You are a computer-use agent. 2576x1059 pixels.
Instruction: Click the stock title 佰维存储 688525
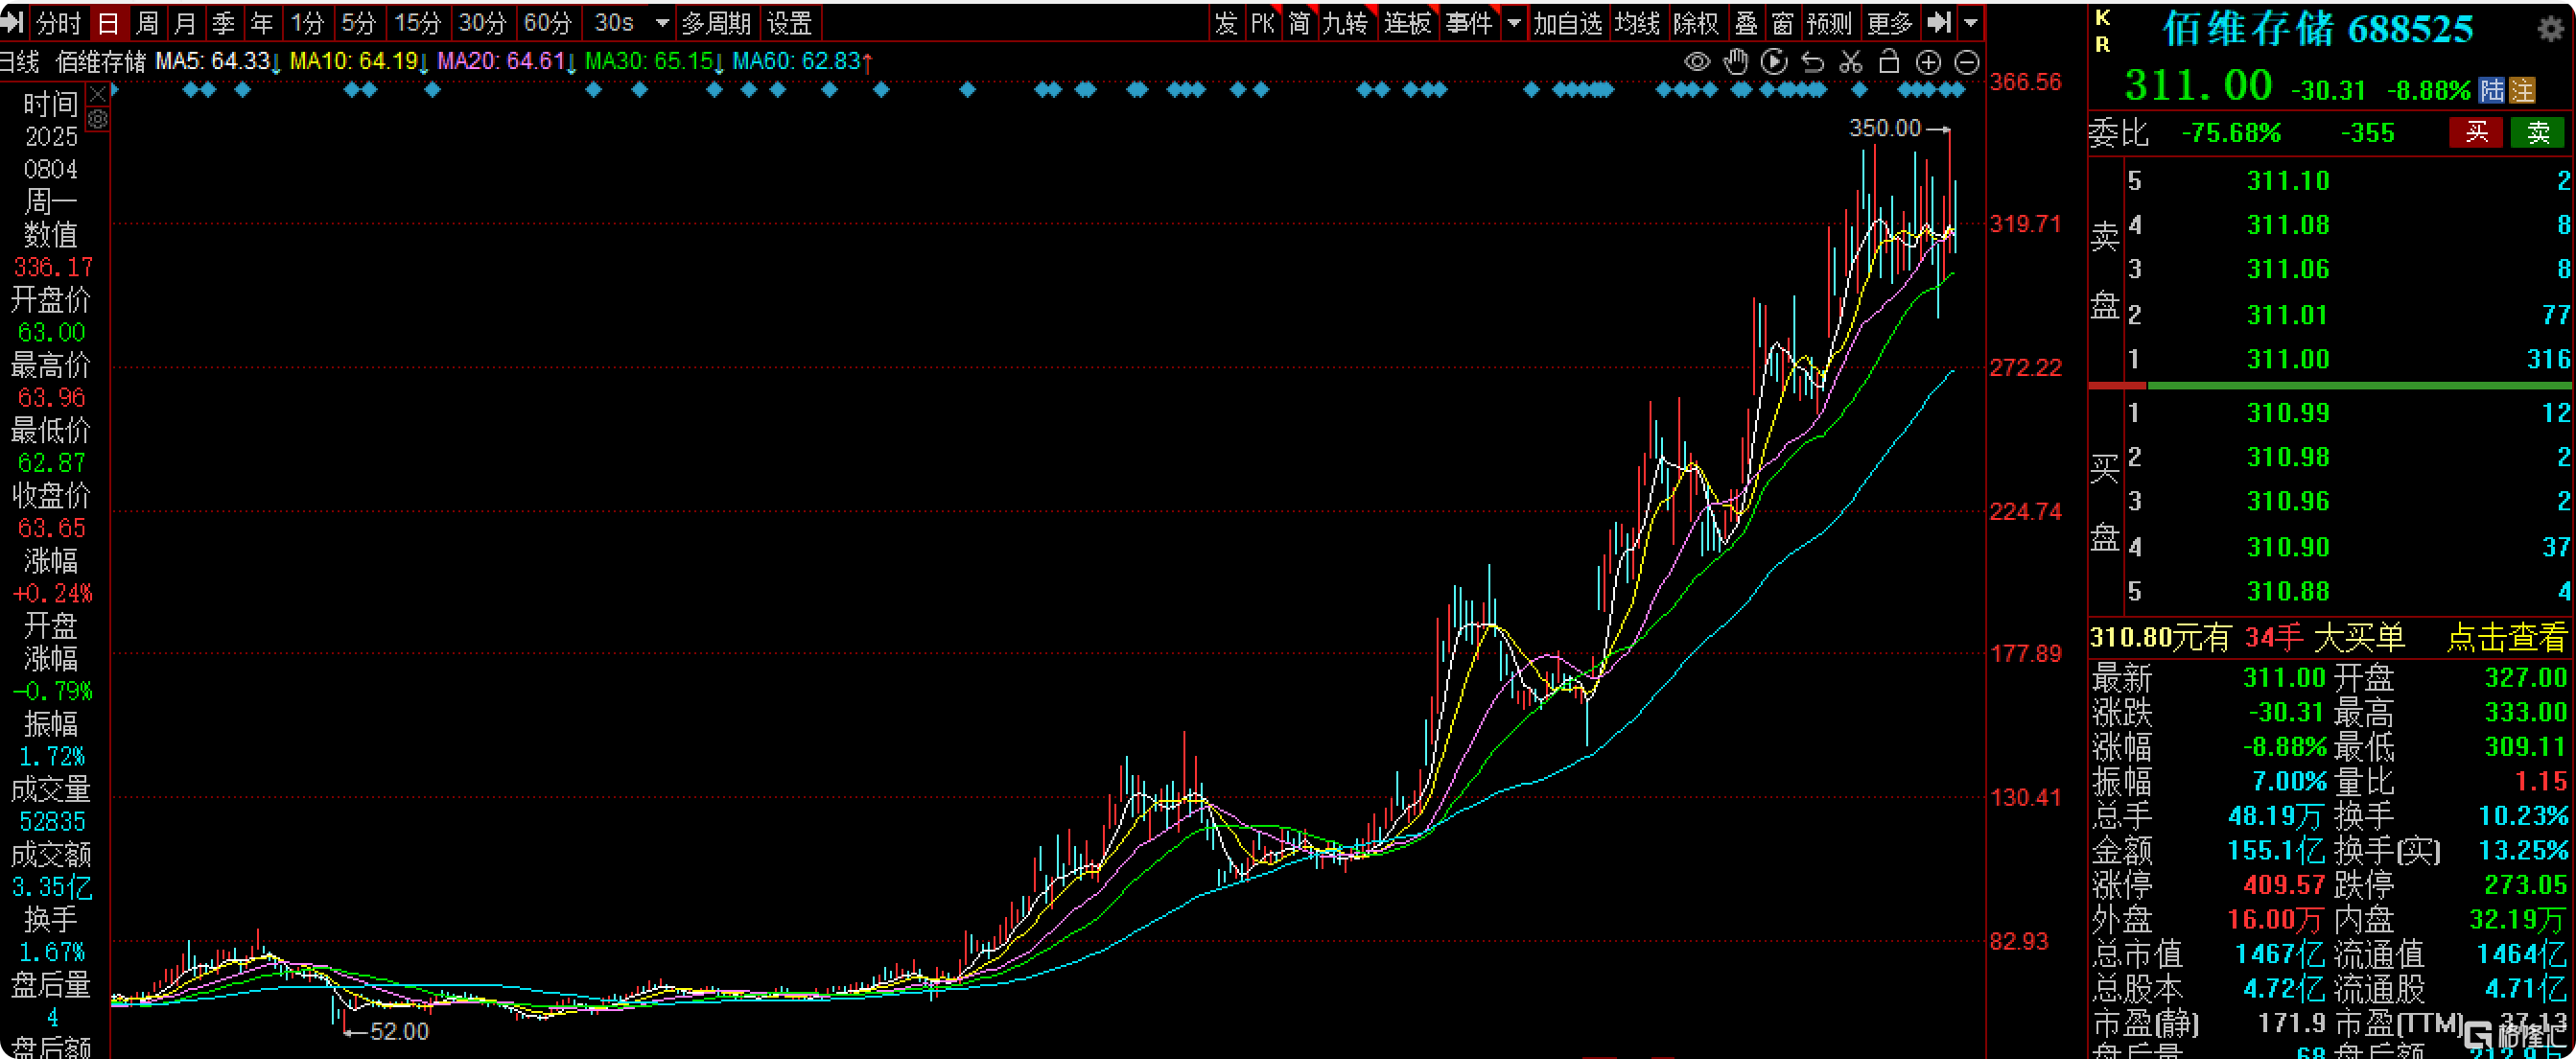[x=2318, y=29]
